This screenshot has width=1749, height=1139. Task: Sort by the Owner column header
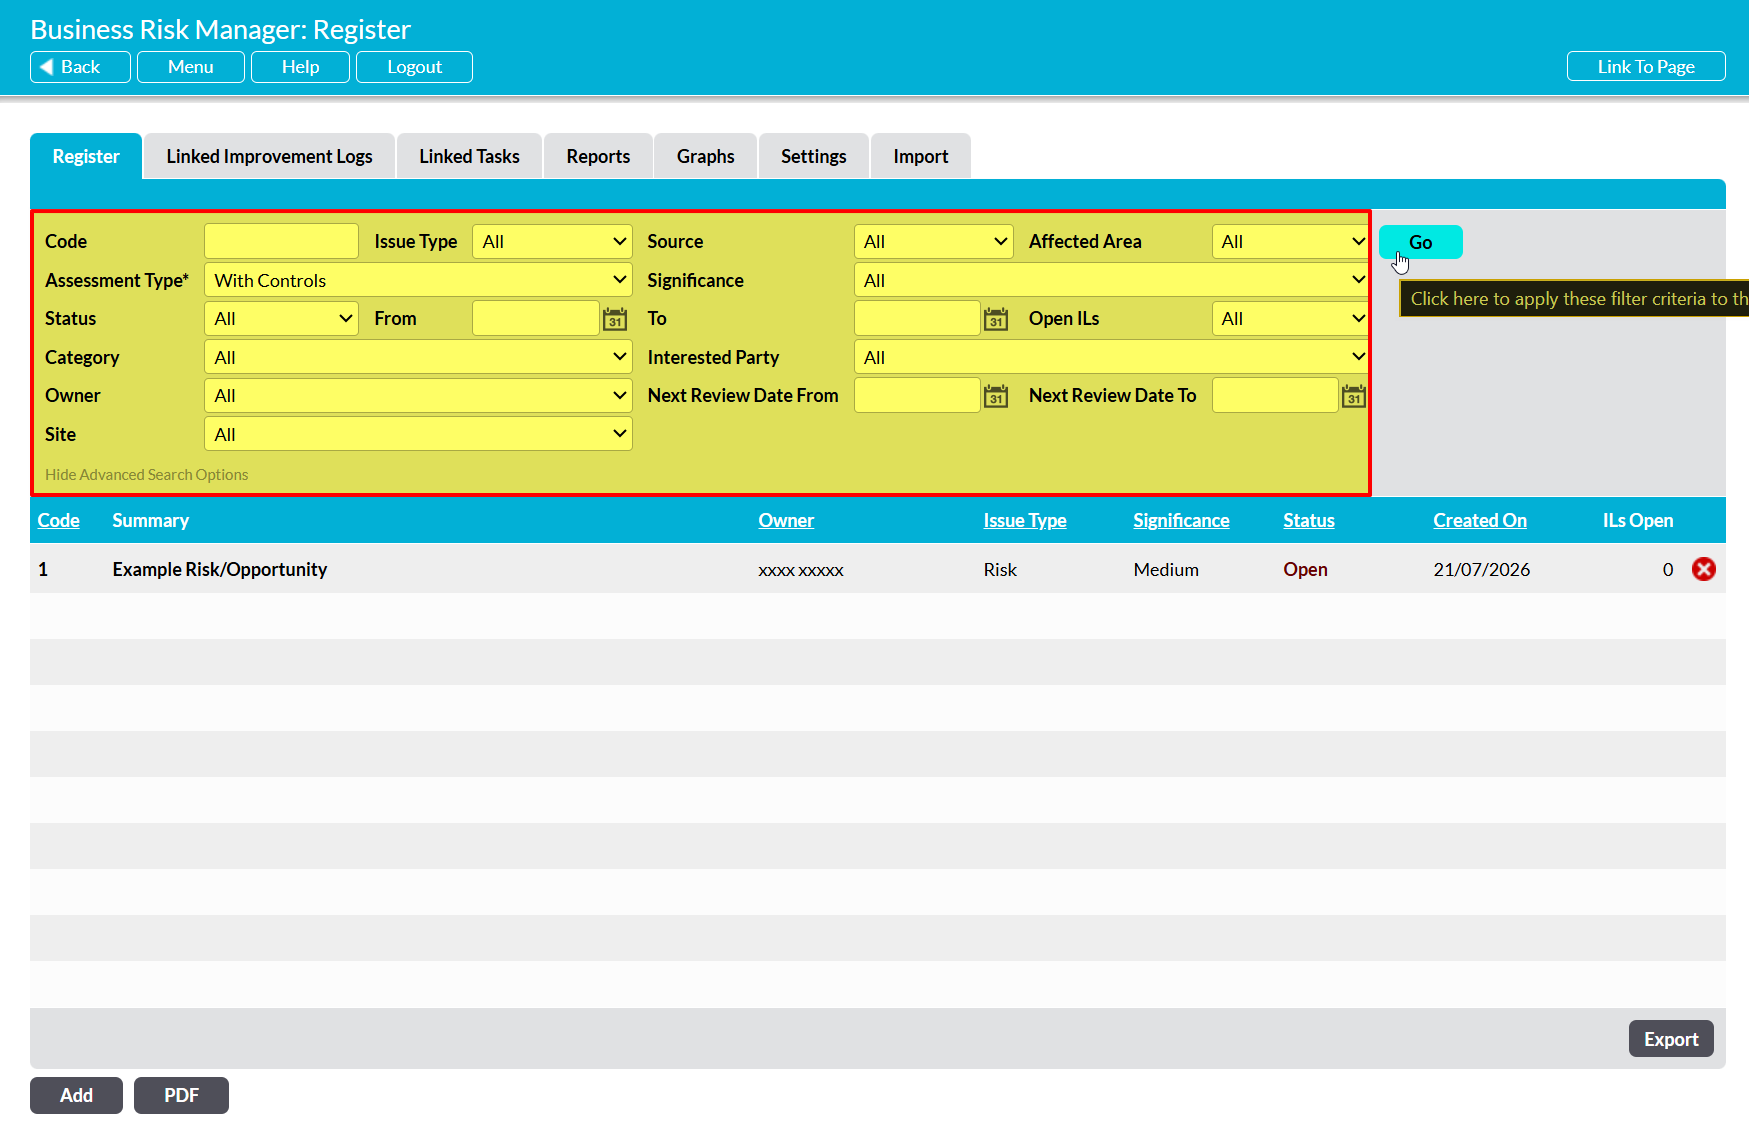pos(786,520)
